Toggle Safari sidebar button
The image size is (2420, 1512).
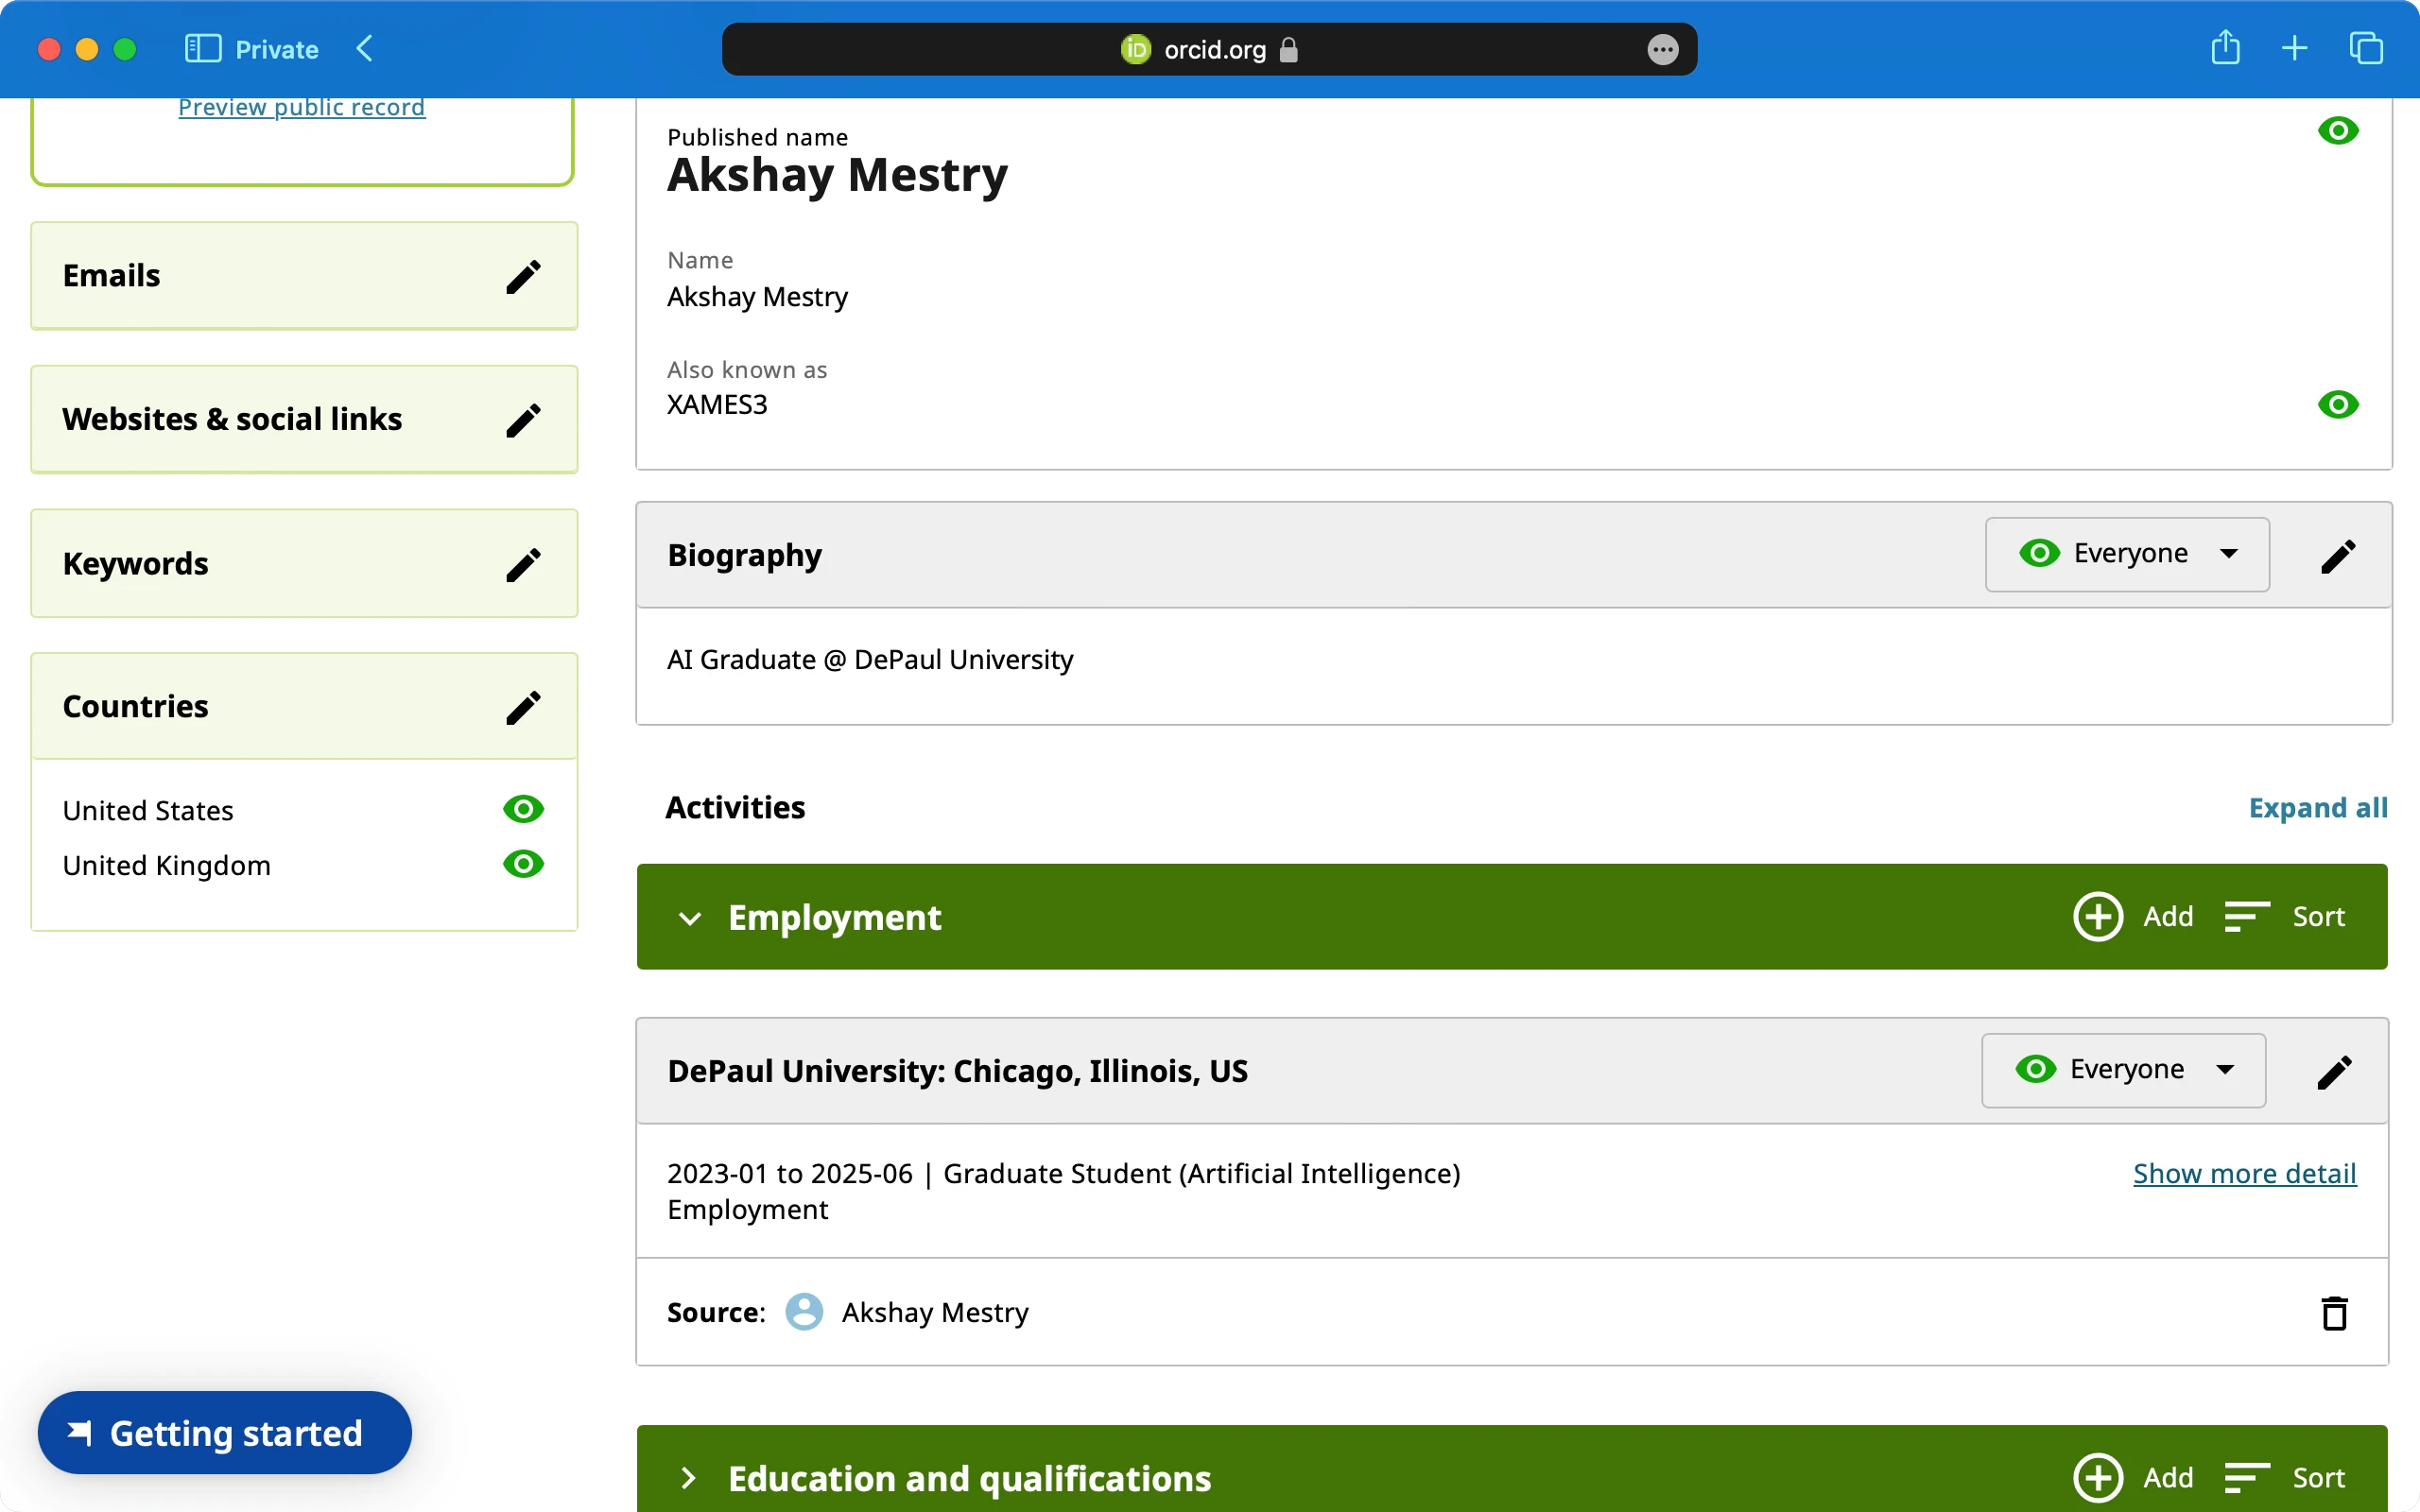203,49
